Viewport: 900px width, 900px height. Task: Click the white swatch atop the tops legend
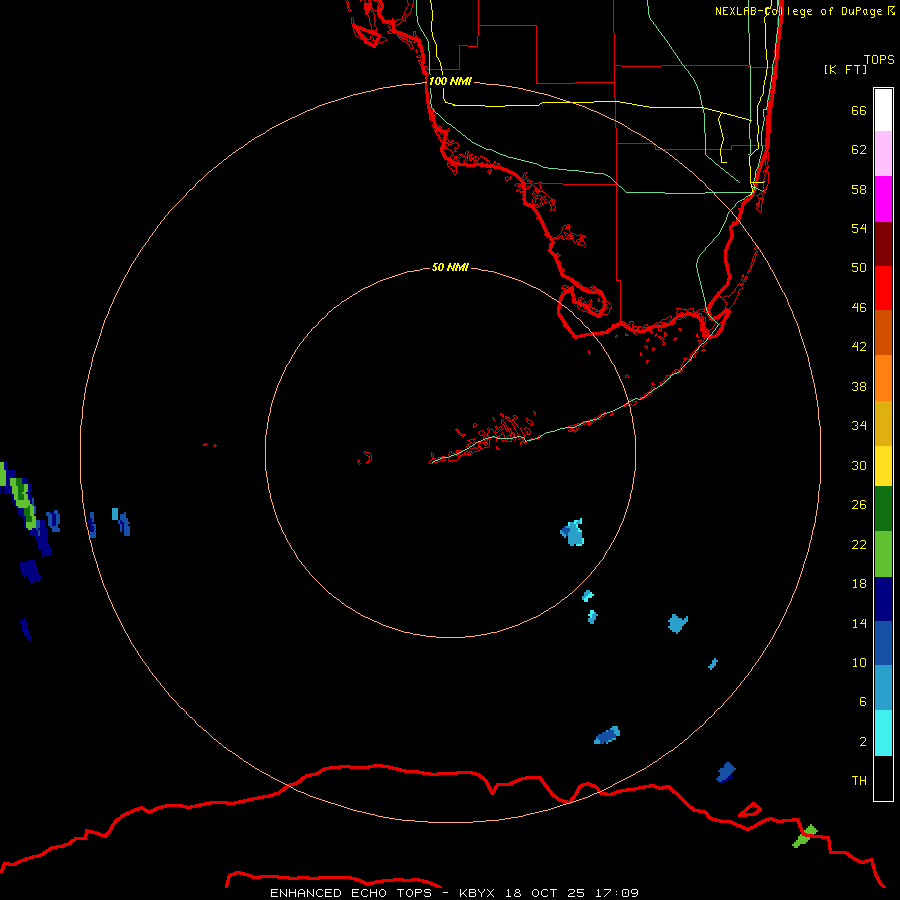883,110
